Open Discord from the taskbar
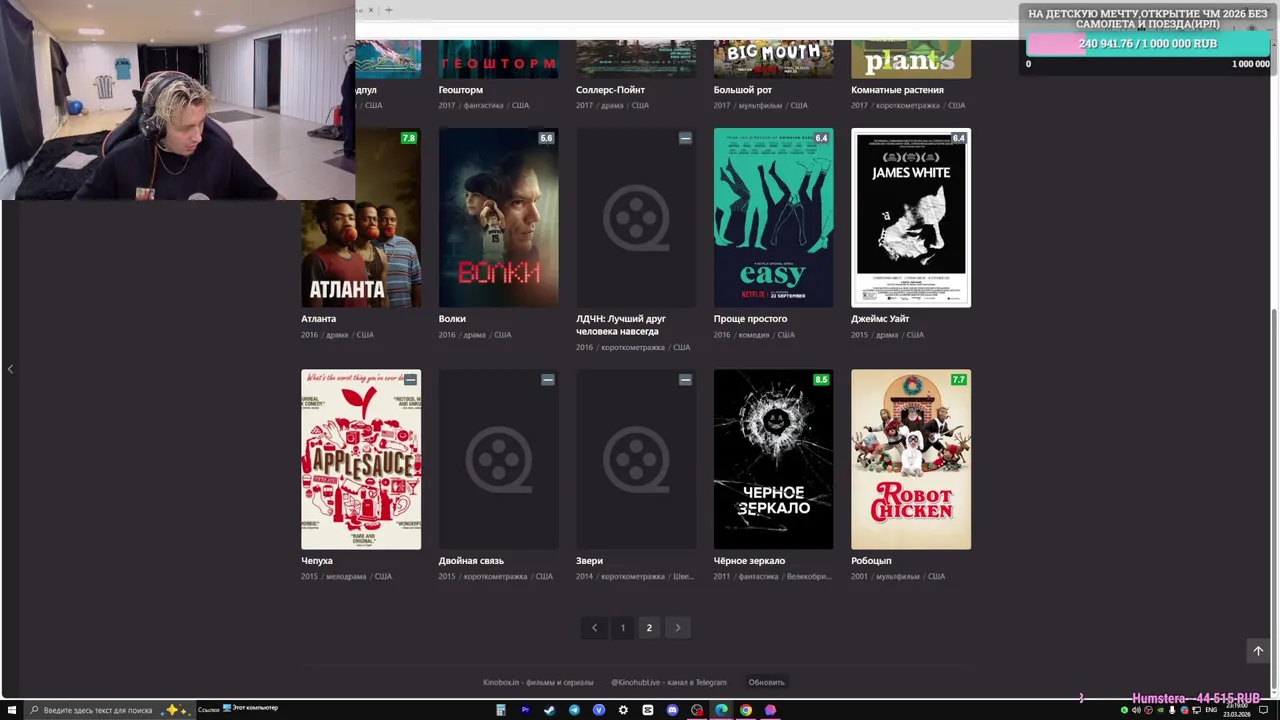Image resolution: width=1280 pixels, height=720 pixels. pos(672,710)
